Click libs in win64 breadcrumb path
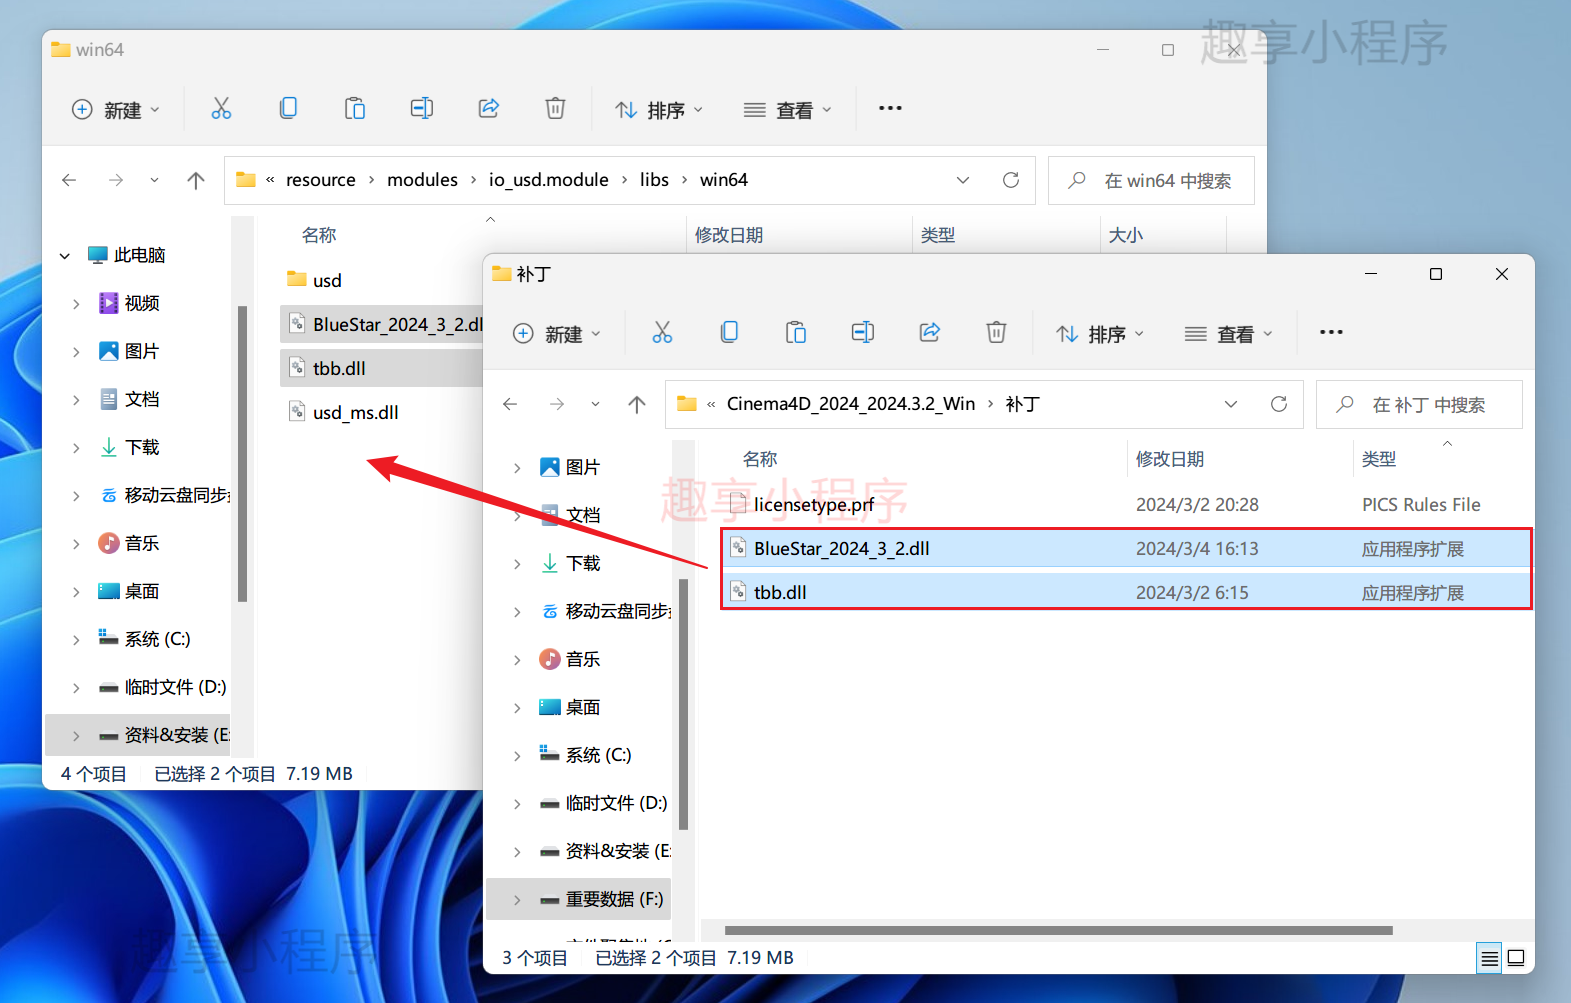1571x1003 pixels. 654,180
